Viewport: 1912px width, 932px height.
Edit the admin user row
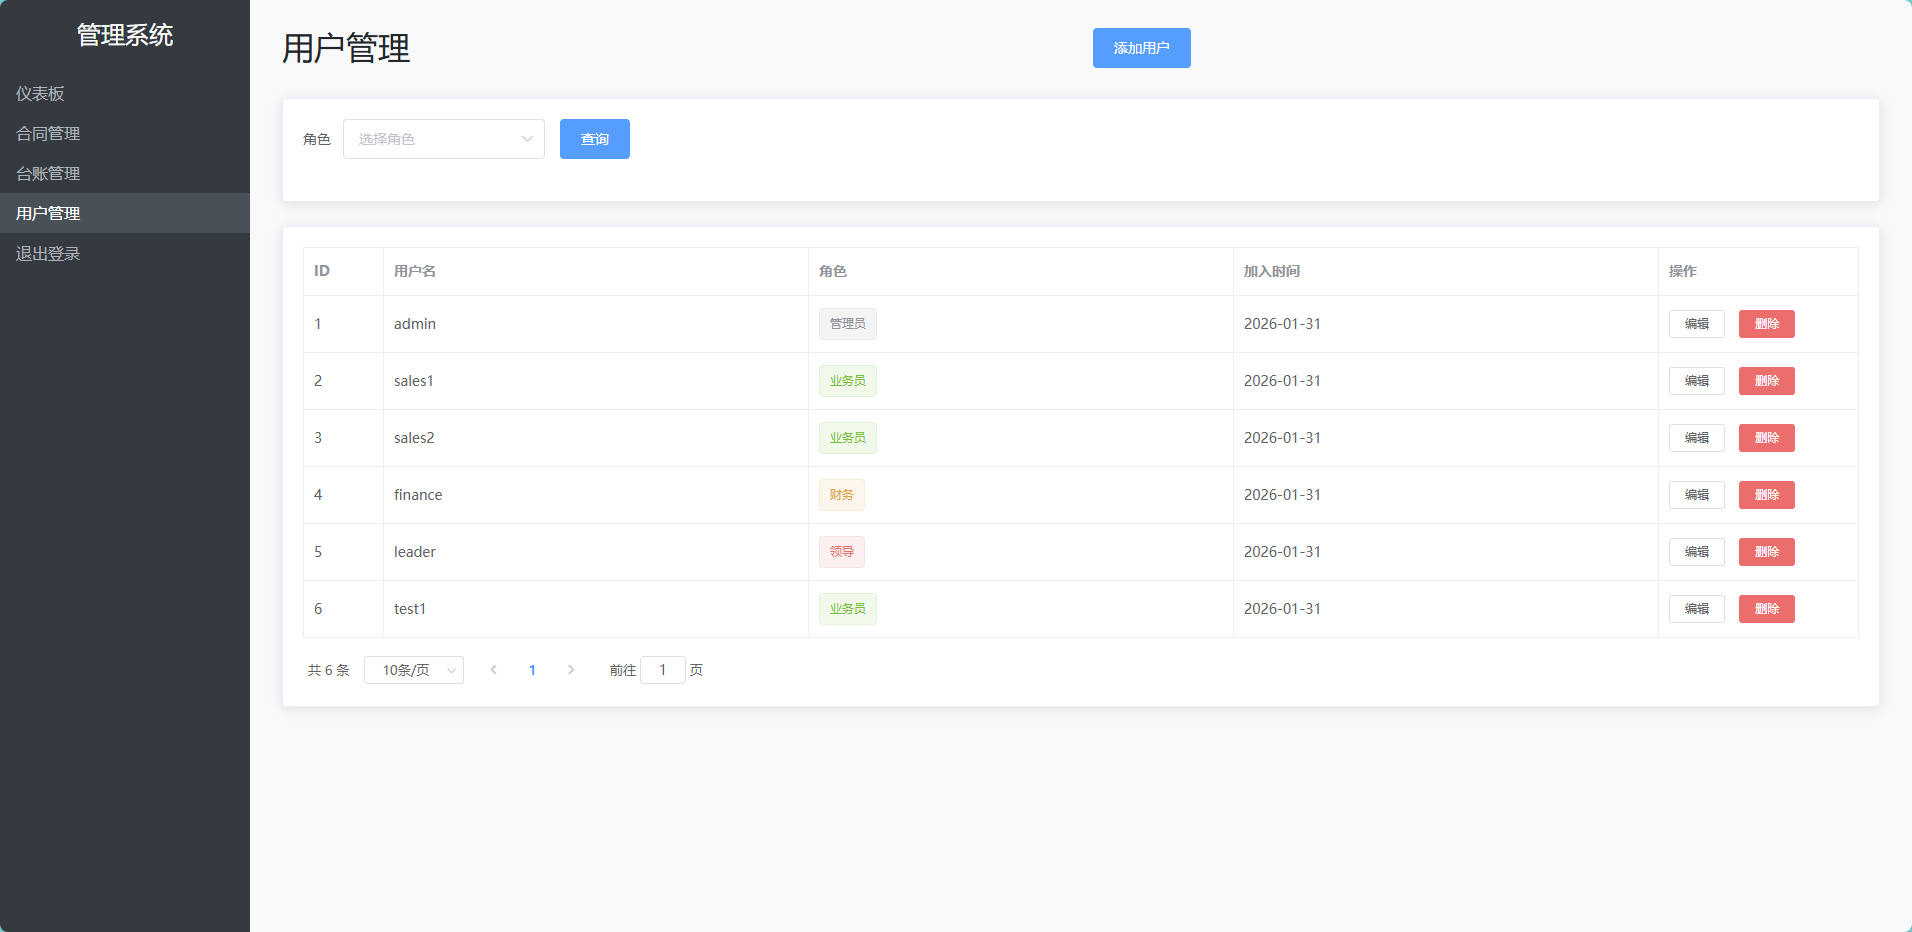1696,324
